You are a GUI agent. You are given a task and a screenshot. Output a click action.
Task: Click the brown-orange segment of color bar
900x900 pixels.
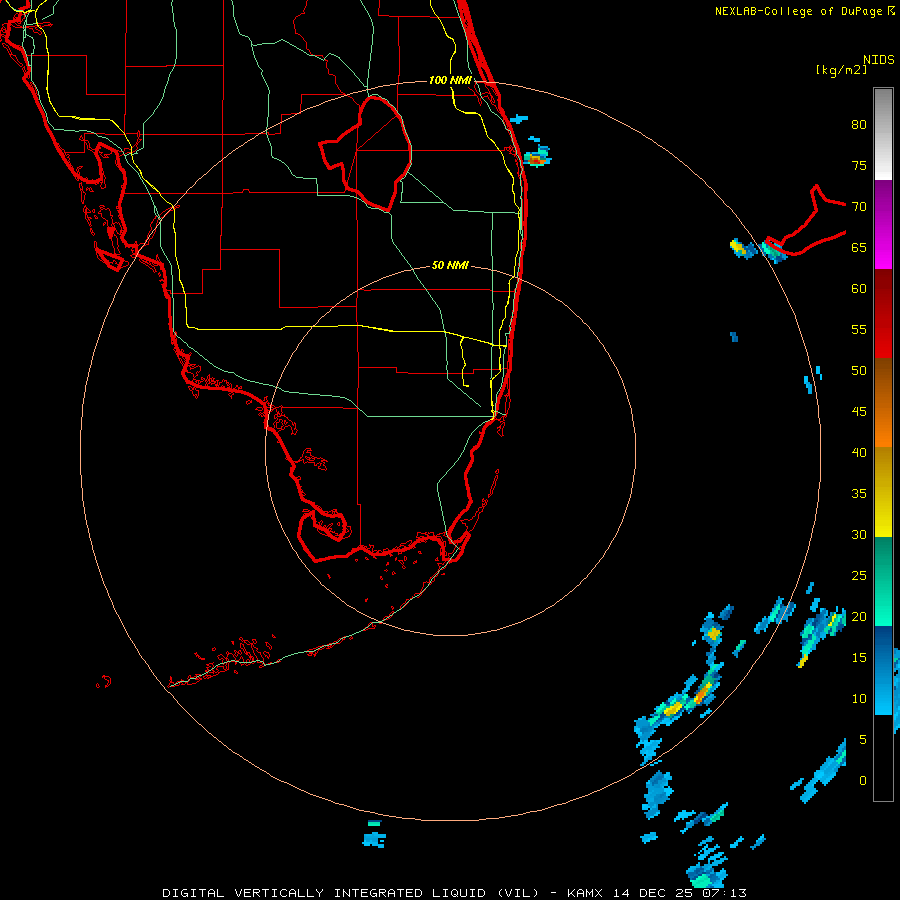pyautogui.click(x=883, y=402)
